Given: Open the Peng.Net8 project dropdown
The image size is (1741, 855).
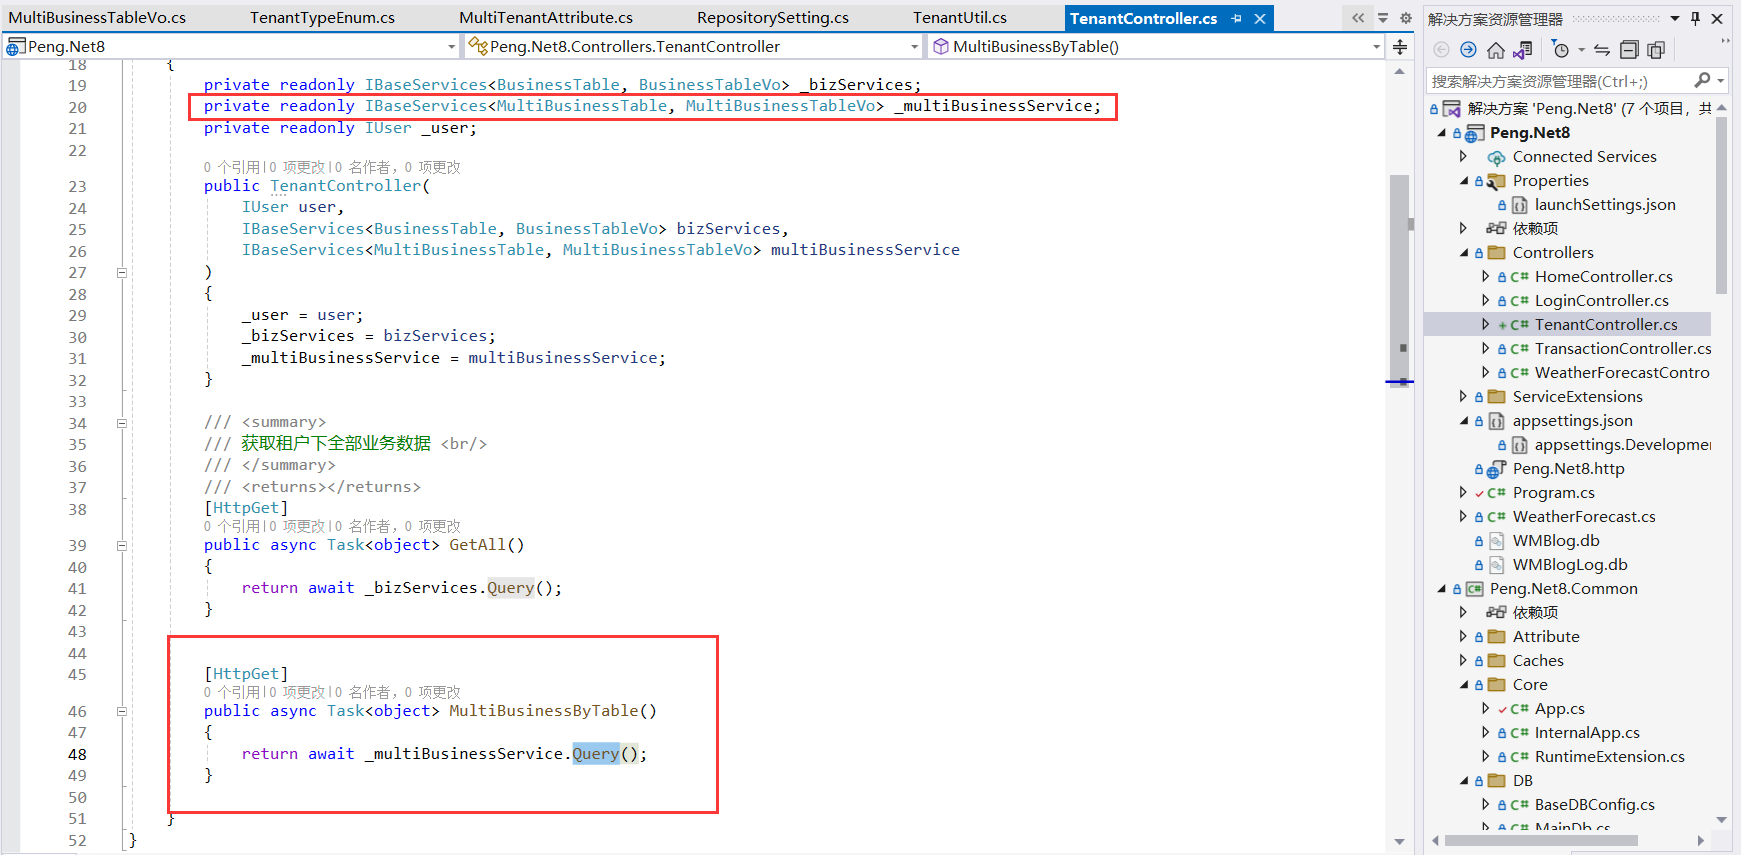Looking at the screenshot, I should click(x=451, y=47).
